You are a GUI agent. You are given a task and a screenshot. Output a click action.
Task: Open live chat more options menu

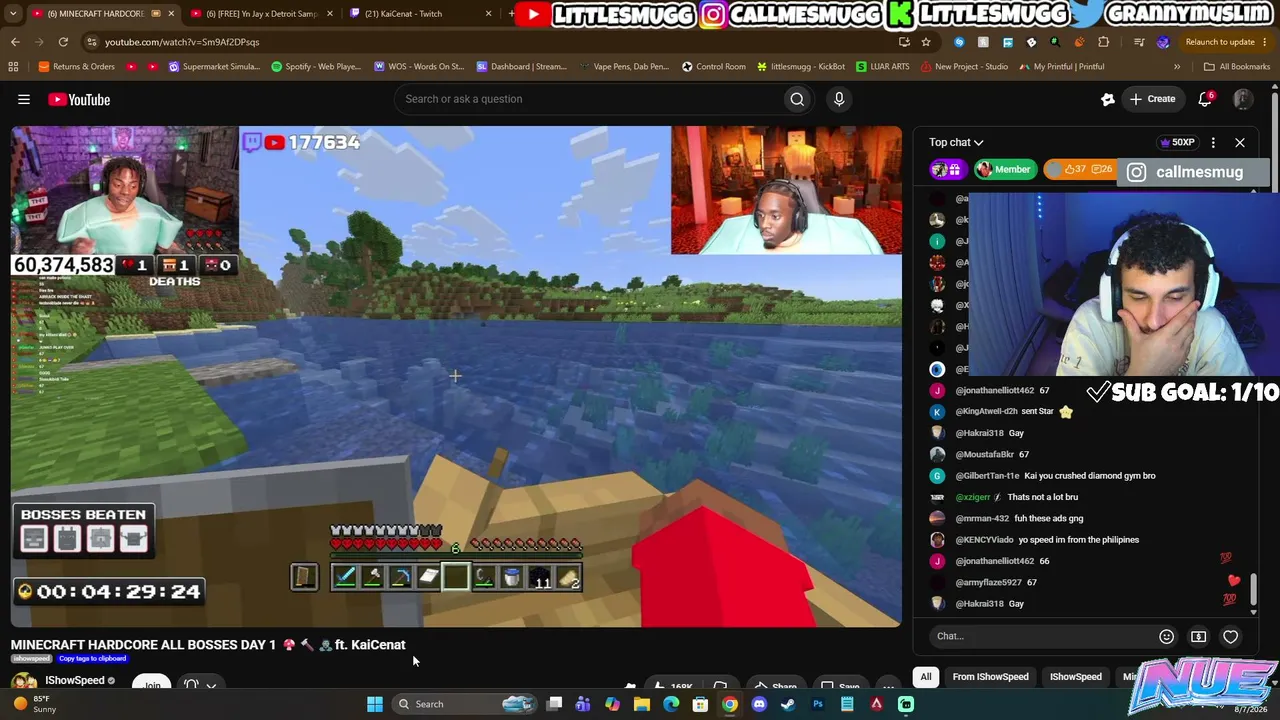1213,142
